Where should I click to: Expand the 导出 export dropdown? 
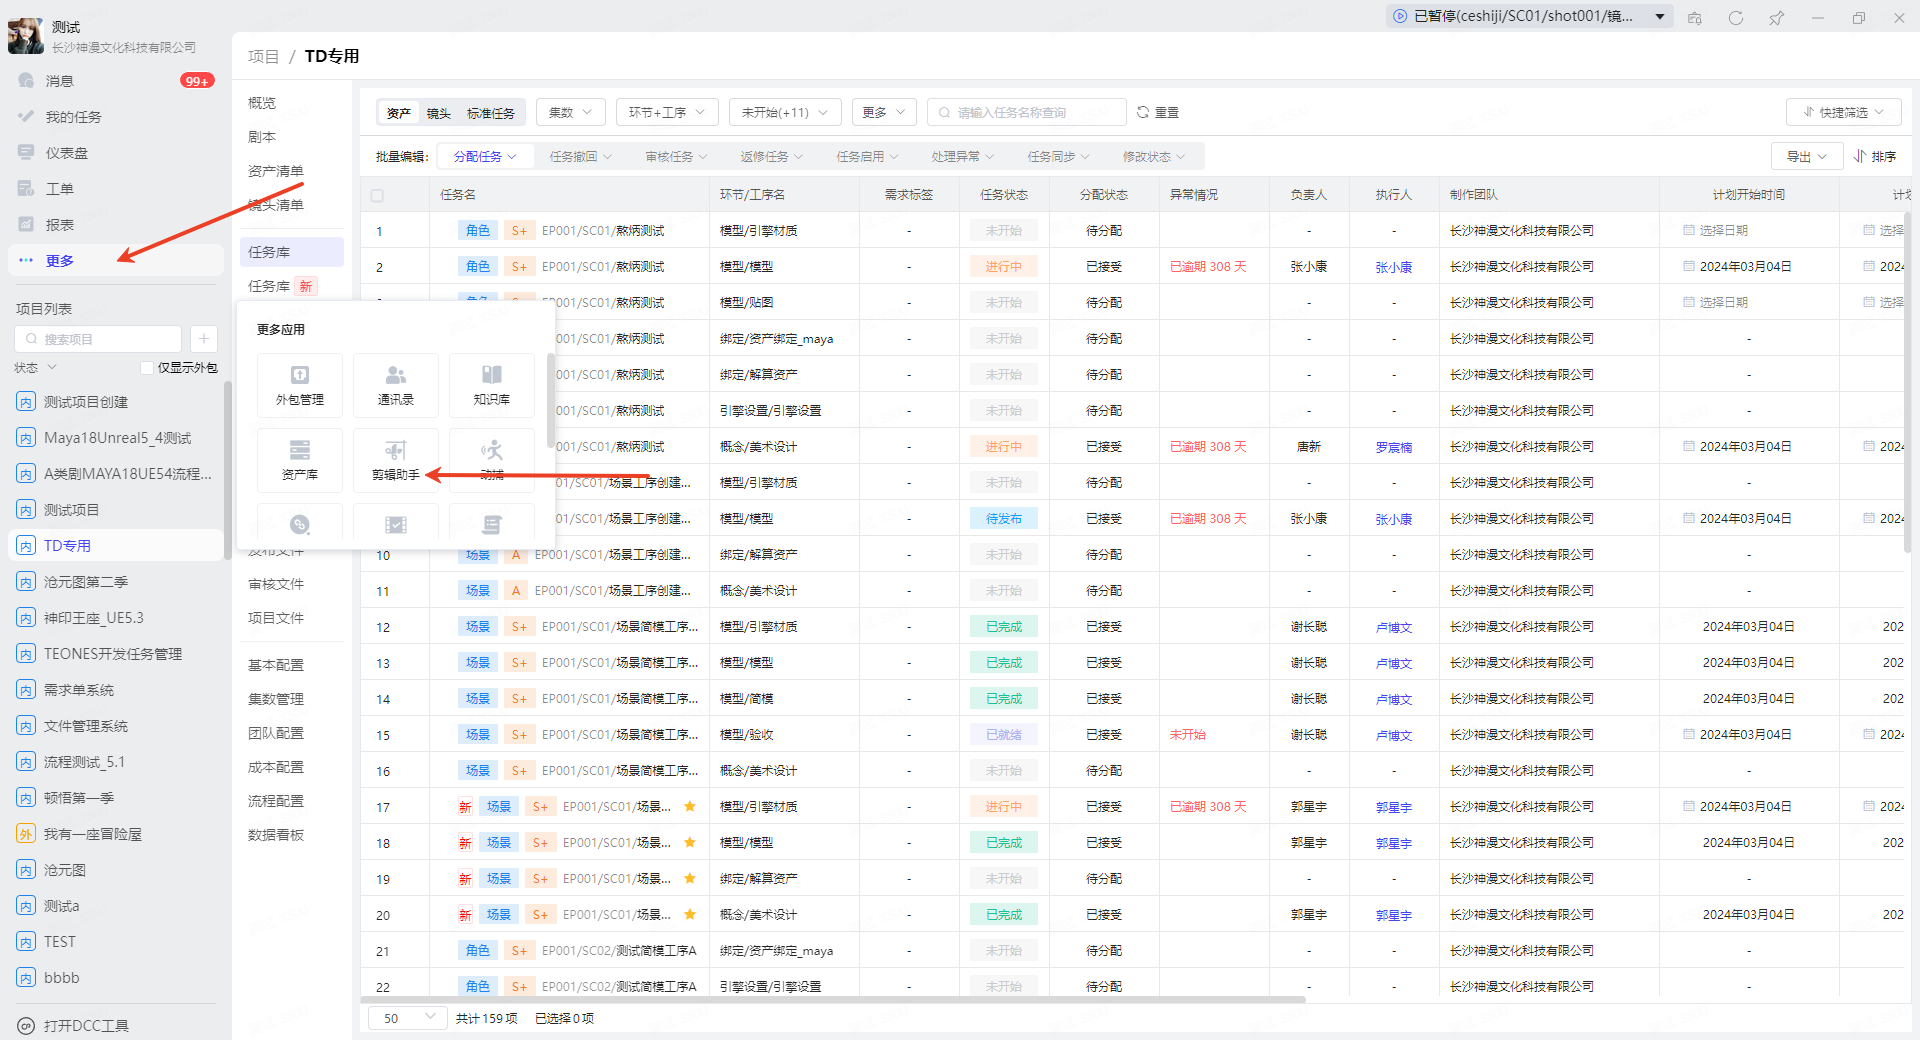[x=1806, y=157]
